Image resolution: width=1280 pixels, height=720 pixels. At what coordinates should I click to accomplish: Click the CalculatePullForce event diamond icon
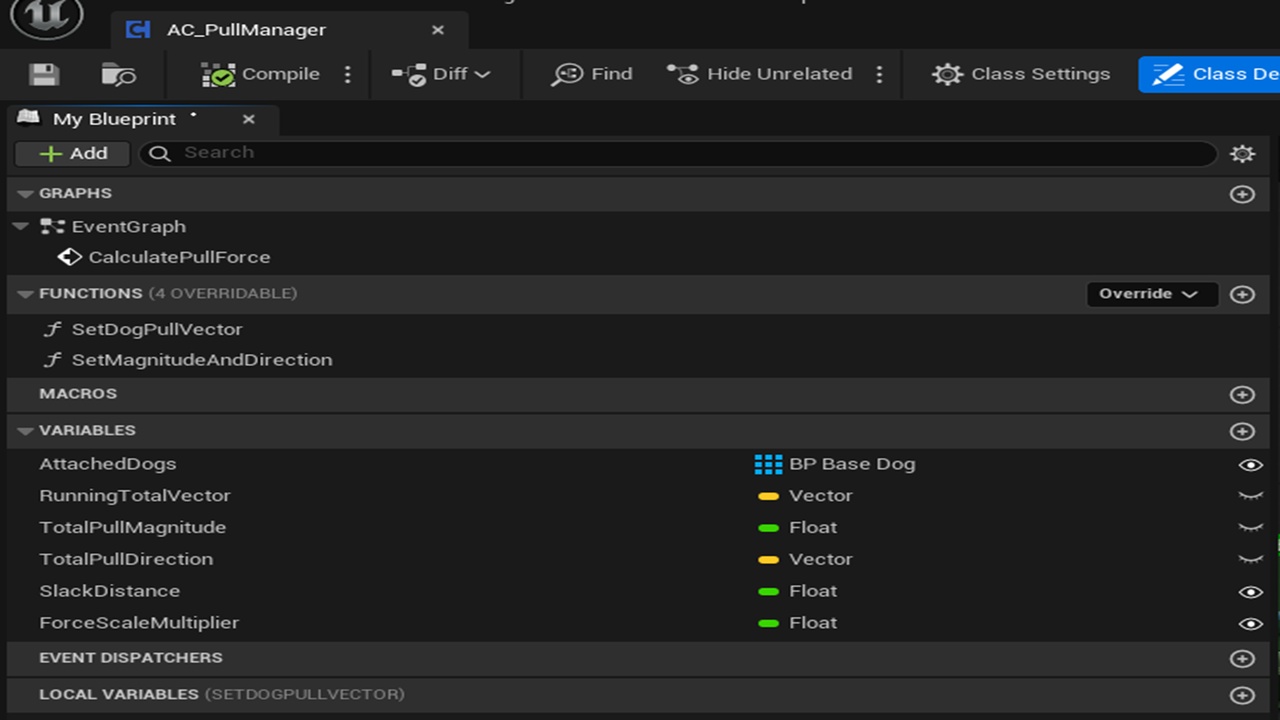click(x=69, y=257)
